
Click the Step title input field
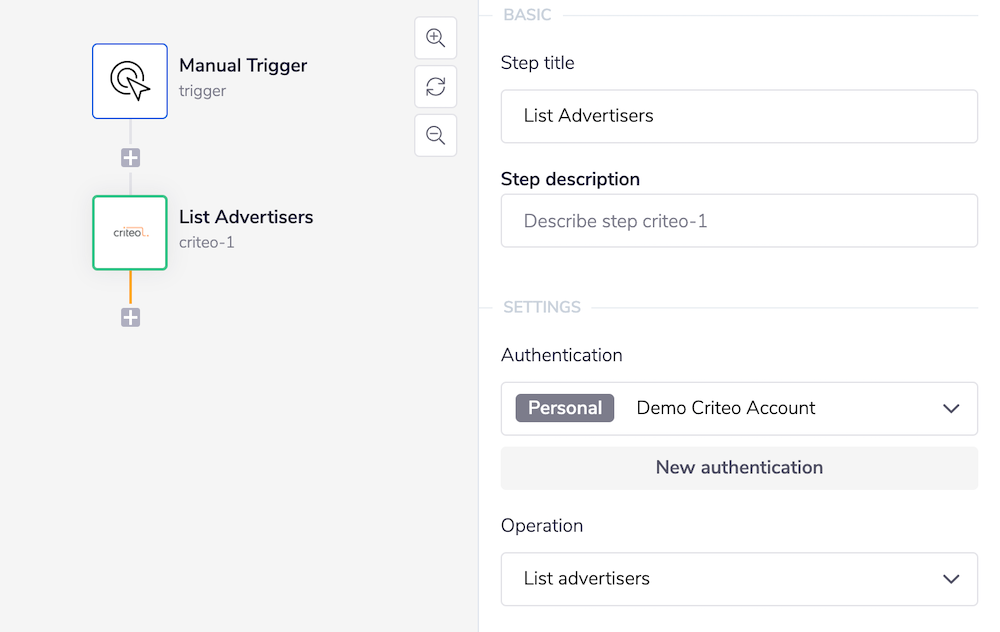click(x=739, y=116)
